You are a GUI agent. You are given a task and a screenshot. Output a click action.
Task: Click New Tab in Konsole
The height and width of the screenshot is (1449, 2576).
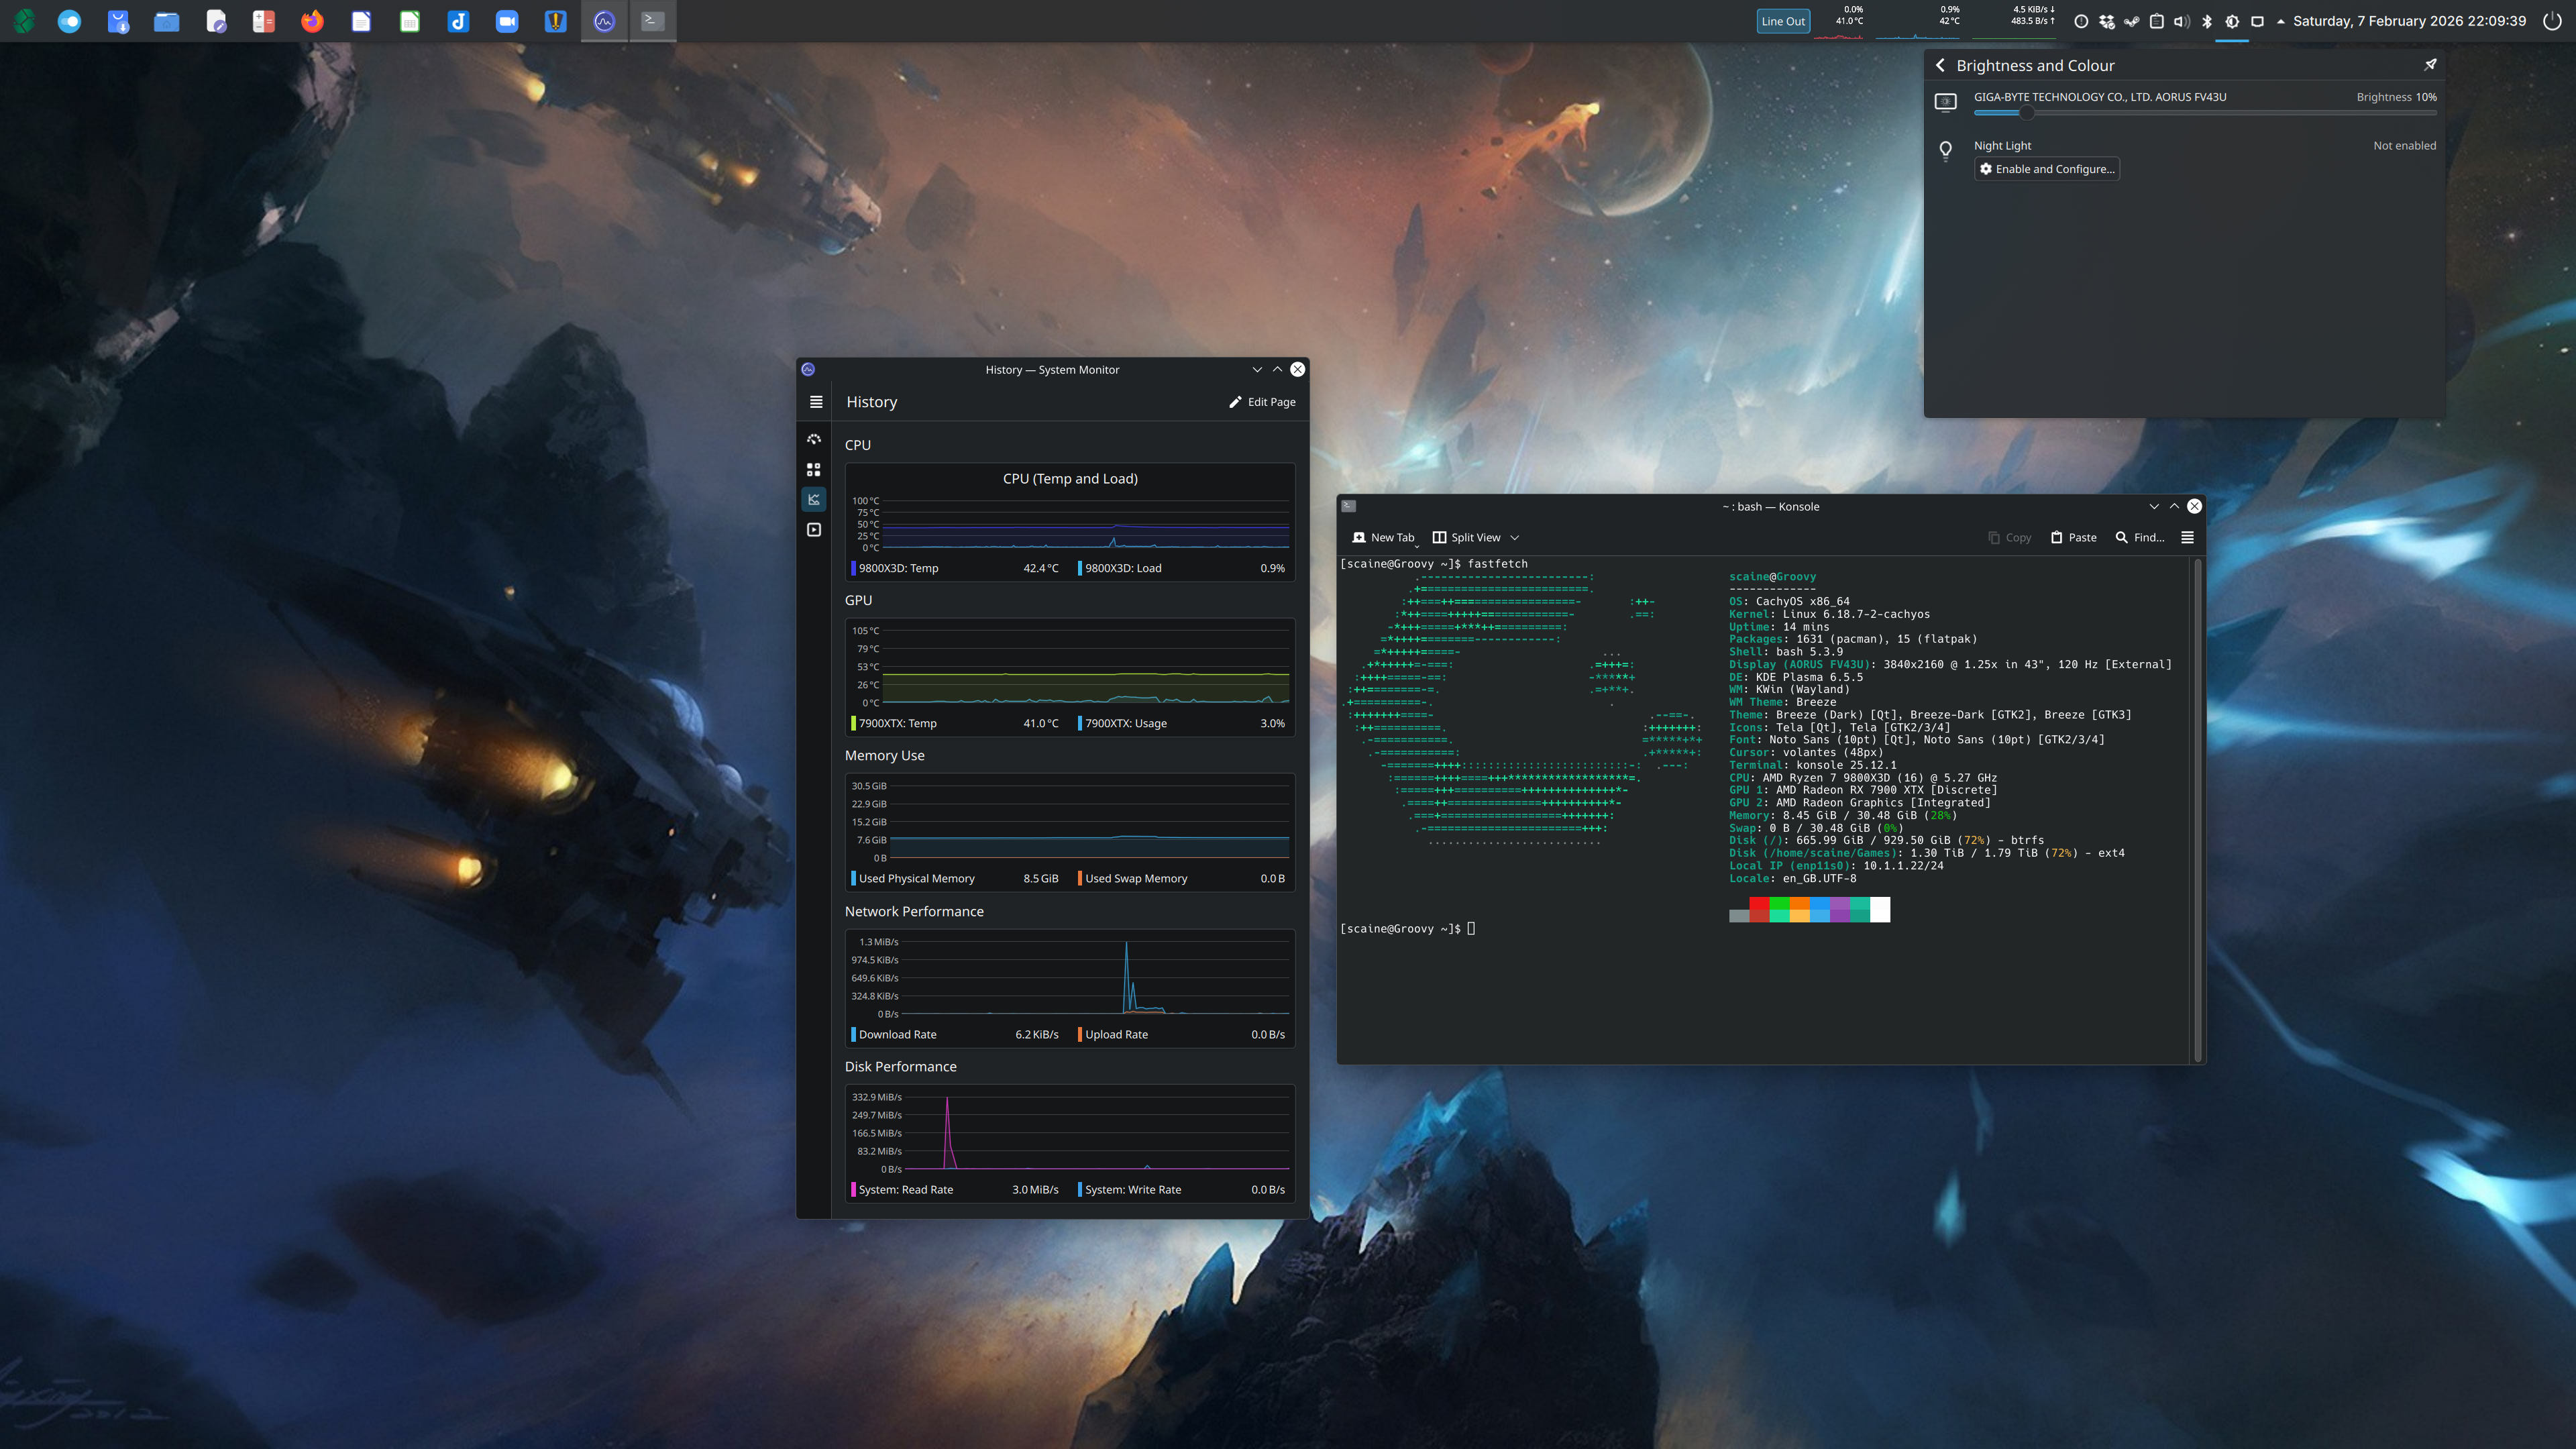(x=1383, y=538)
